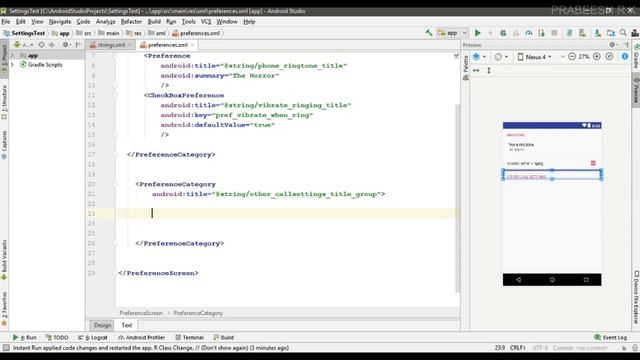
Task: Click the Debug app bug icon
Action: click(x=503, y=33)
